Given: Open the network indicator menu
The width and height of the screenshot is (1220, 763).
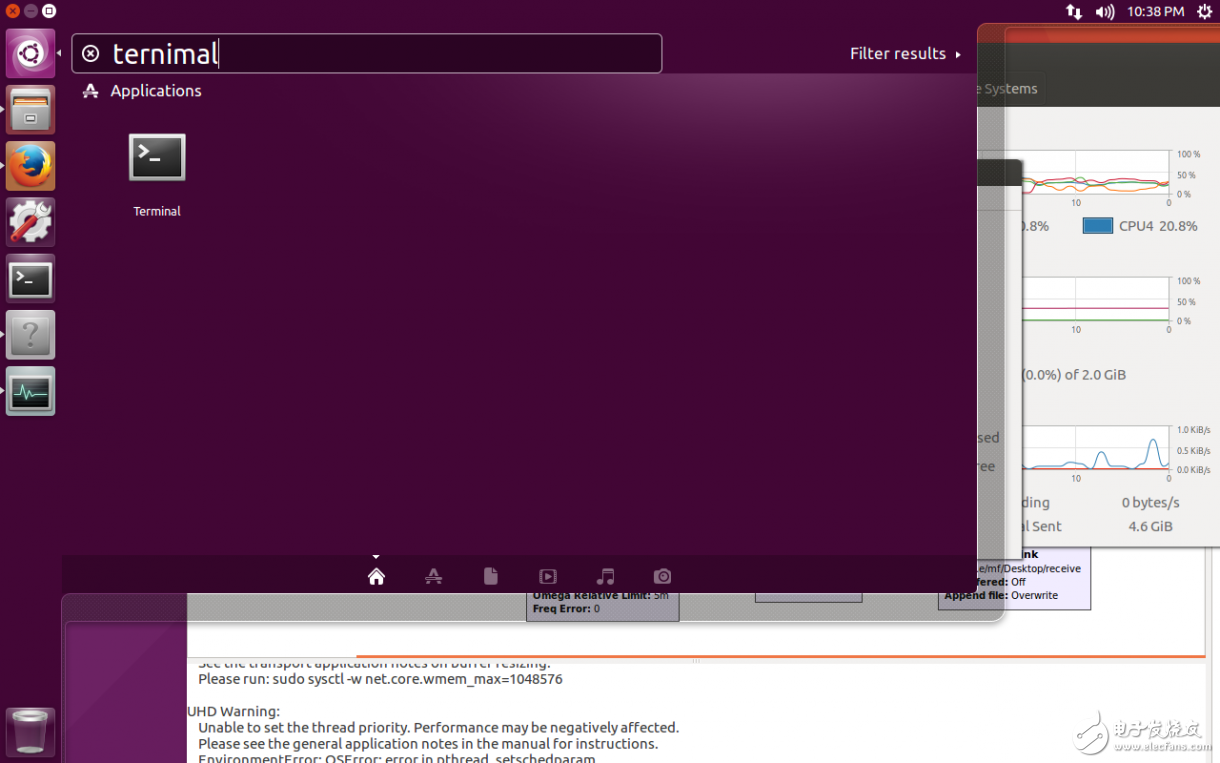Looking at the screenshot, I should [1074, 12].
